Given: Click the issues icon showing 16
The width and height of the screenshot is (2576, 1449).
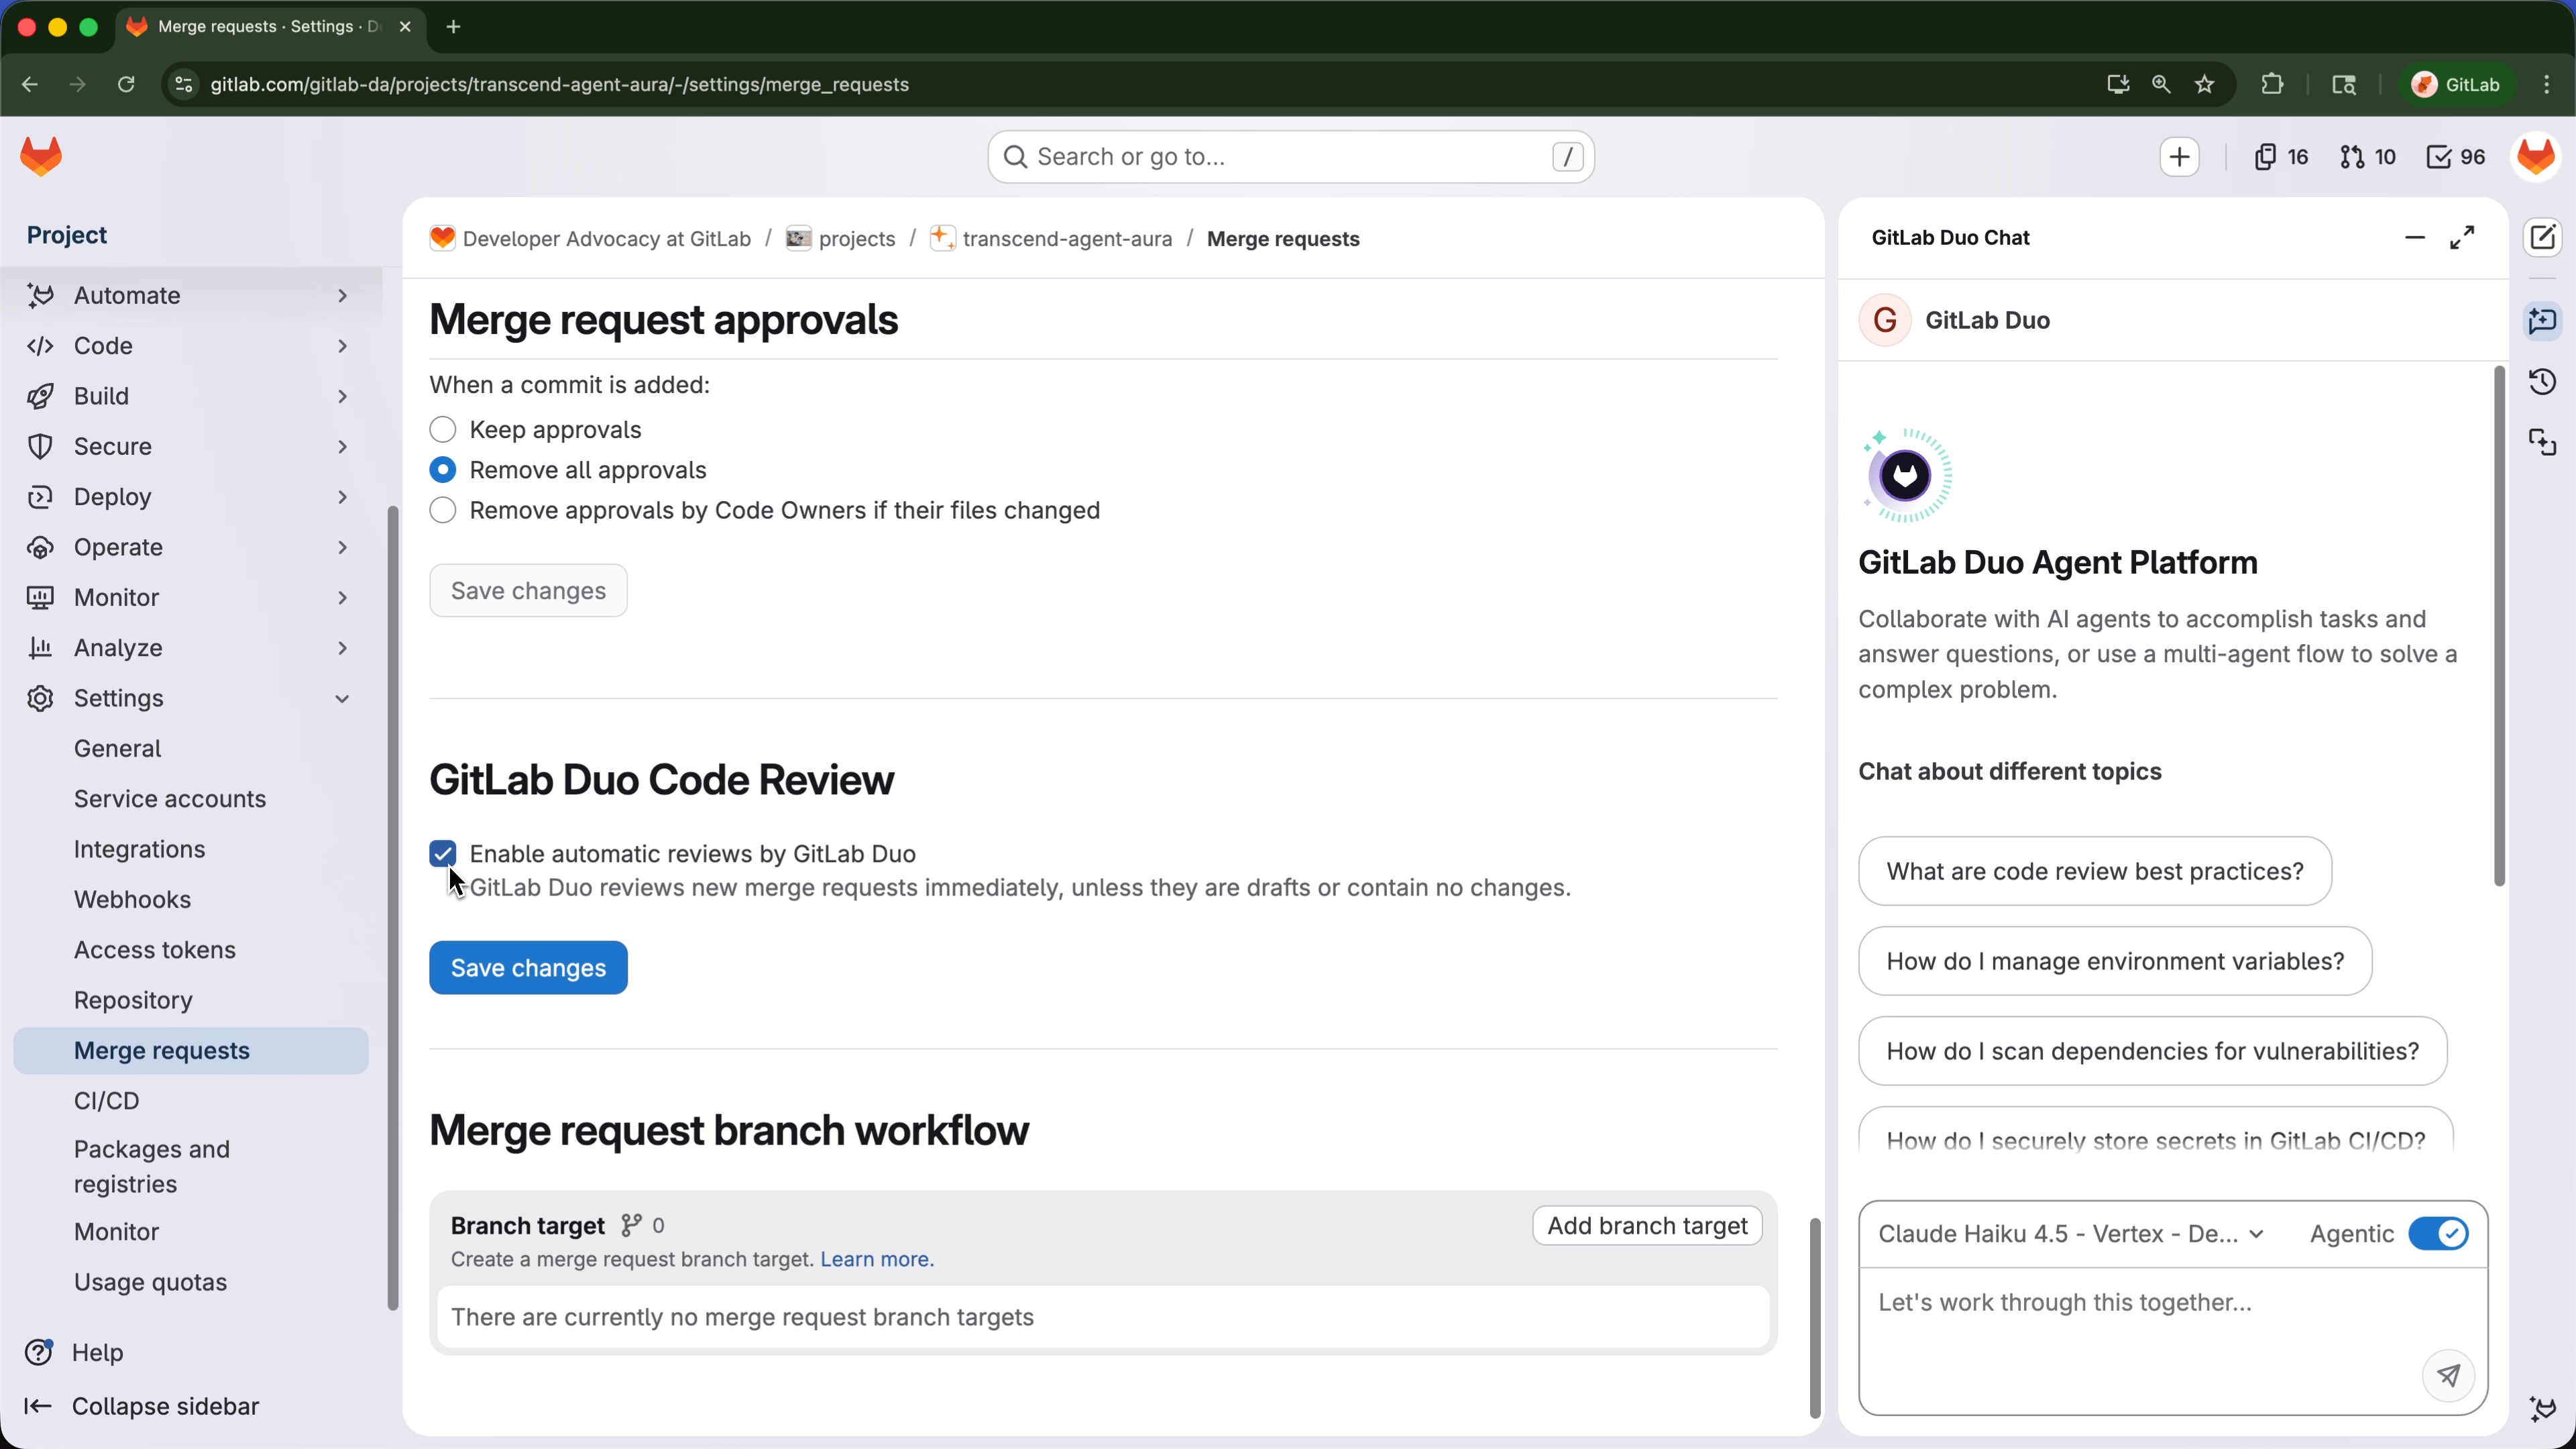Looking at the screenshot, I should (2280, 156).
